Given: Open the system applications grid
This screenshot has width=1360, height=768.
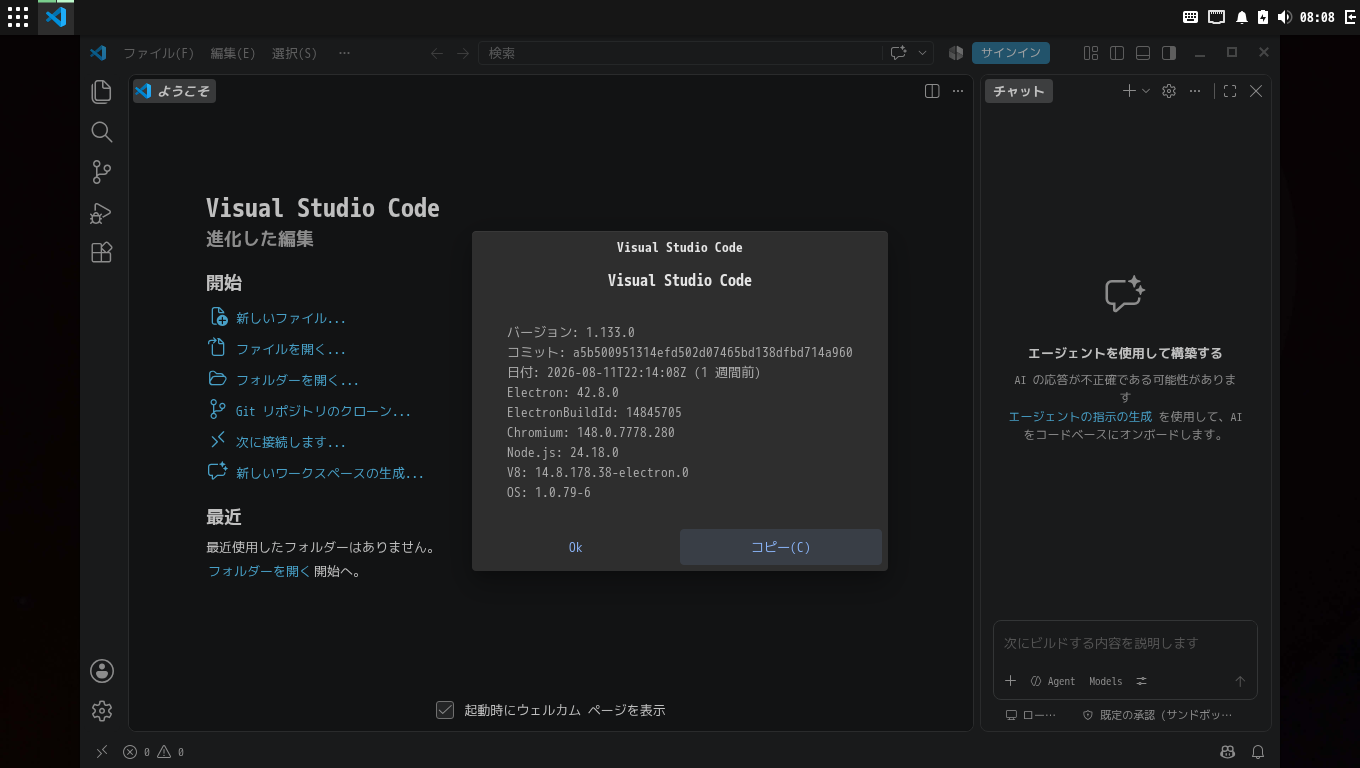Looking at the screenshot, I should click(x=18, y=17).
